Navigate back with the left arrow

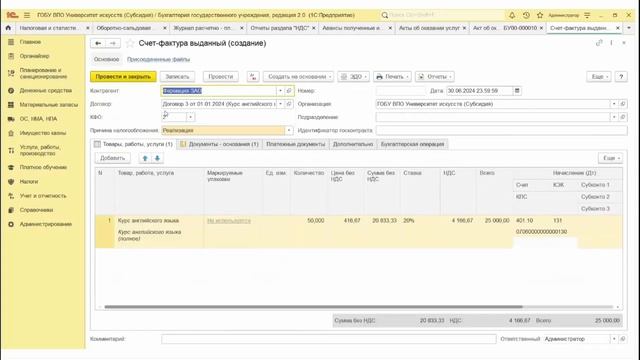coord(98,43)
